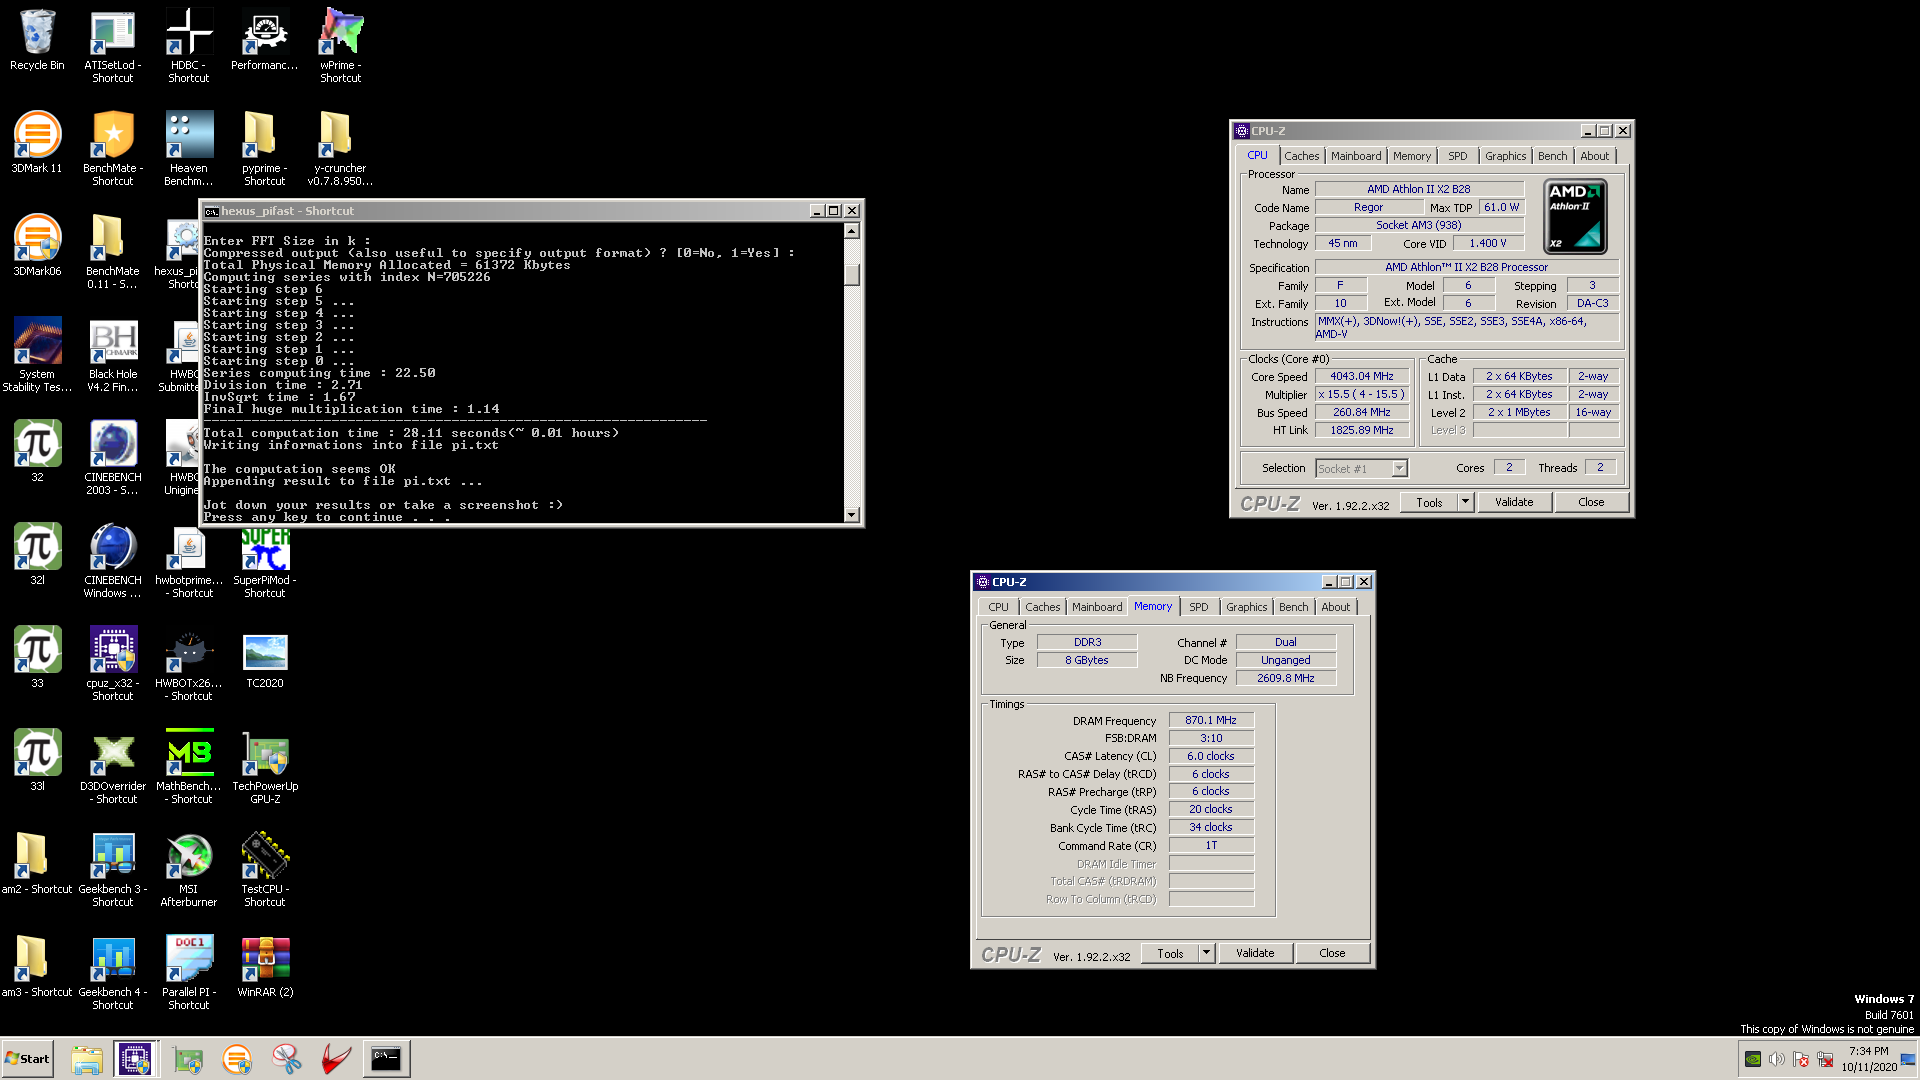Expand Tools dropdown arrow in top CPU-Z
This screenshot has height=1080, width=1920.
tap(1465, 502)
